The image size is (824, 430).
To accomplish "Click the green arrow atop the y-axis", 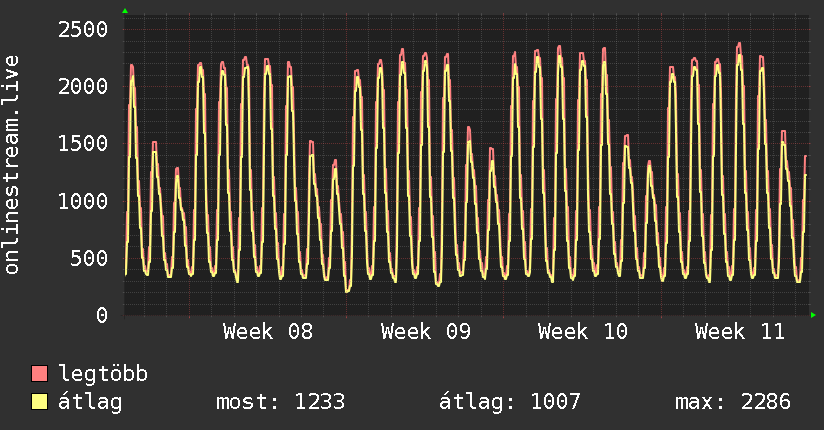I will coord(124,10).
